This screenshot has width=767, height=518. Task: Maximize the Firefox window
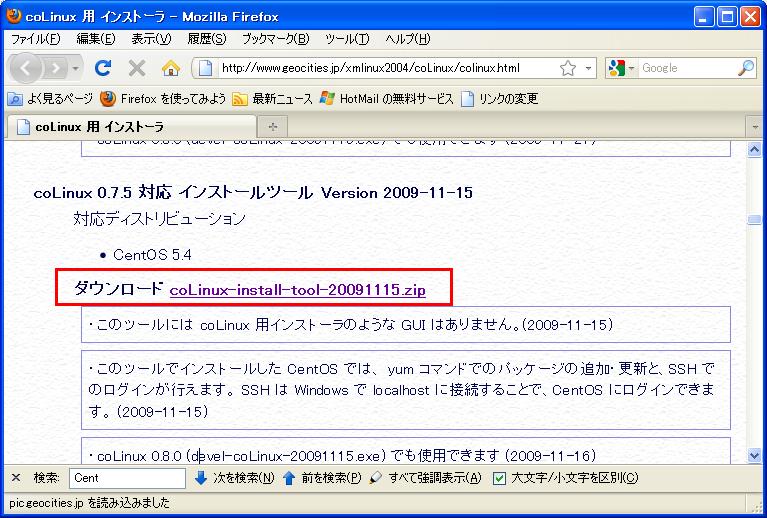tap(727, 17)
